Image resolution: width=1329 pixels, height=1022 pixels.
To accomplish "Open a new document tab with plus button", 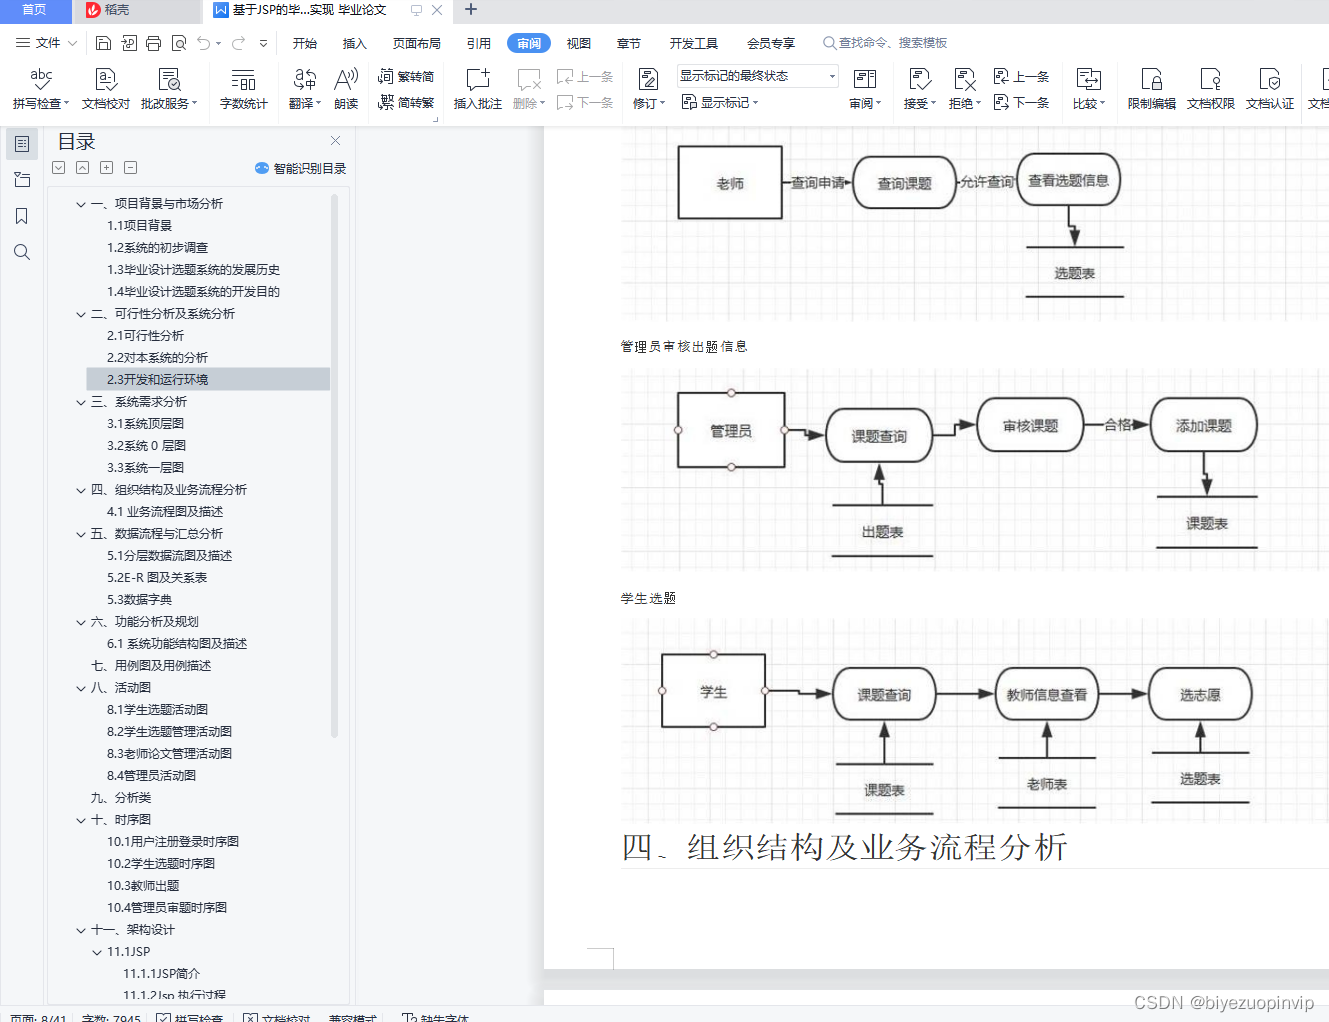I will pos(471,10).
